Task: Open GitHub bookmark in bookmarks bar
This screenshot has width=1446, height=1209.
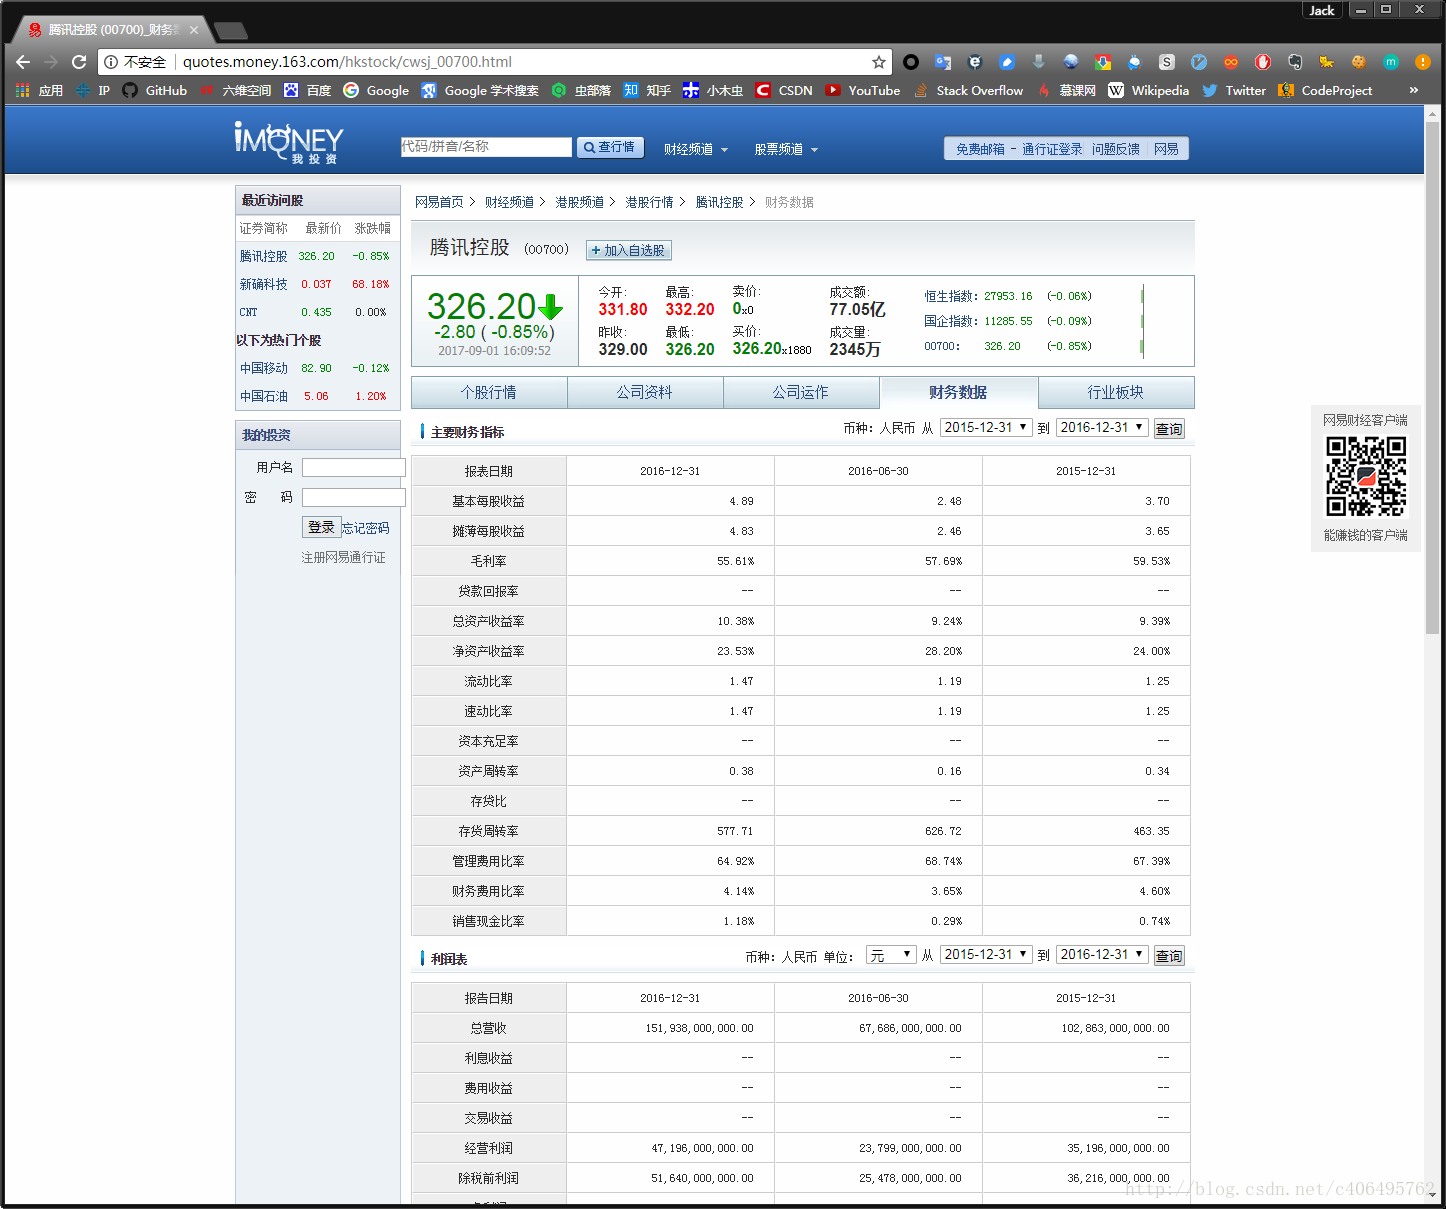Action: coord(155,90)
